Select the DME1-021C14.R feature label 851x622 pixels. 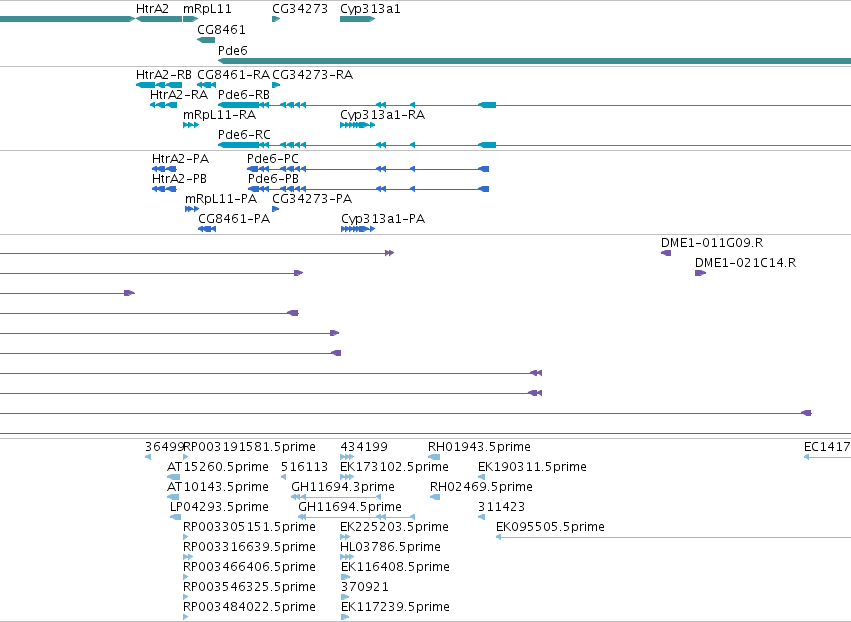click(745, 263)
